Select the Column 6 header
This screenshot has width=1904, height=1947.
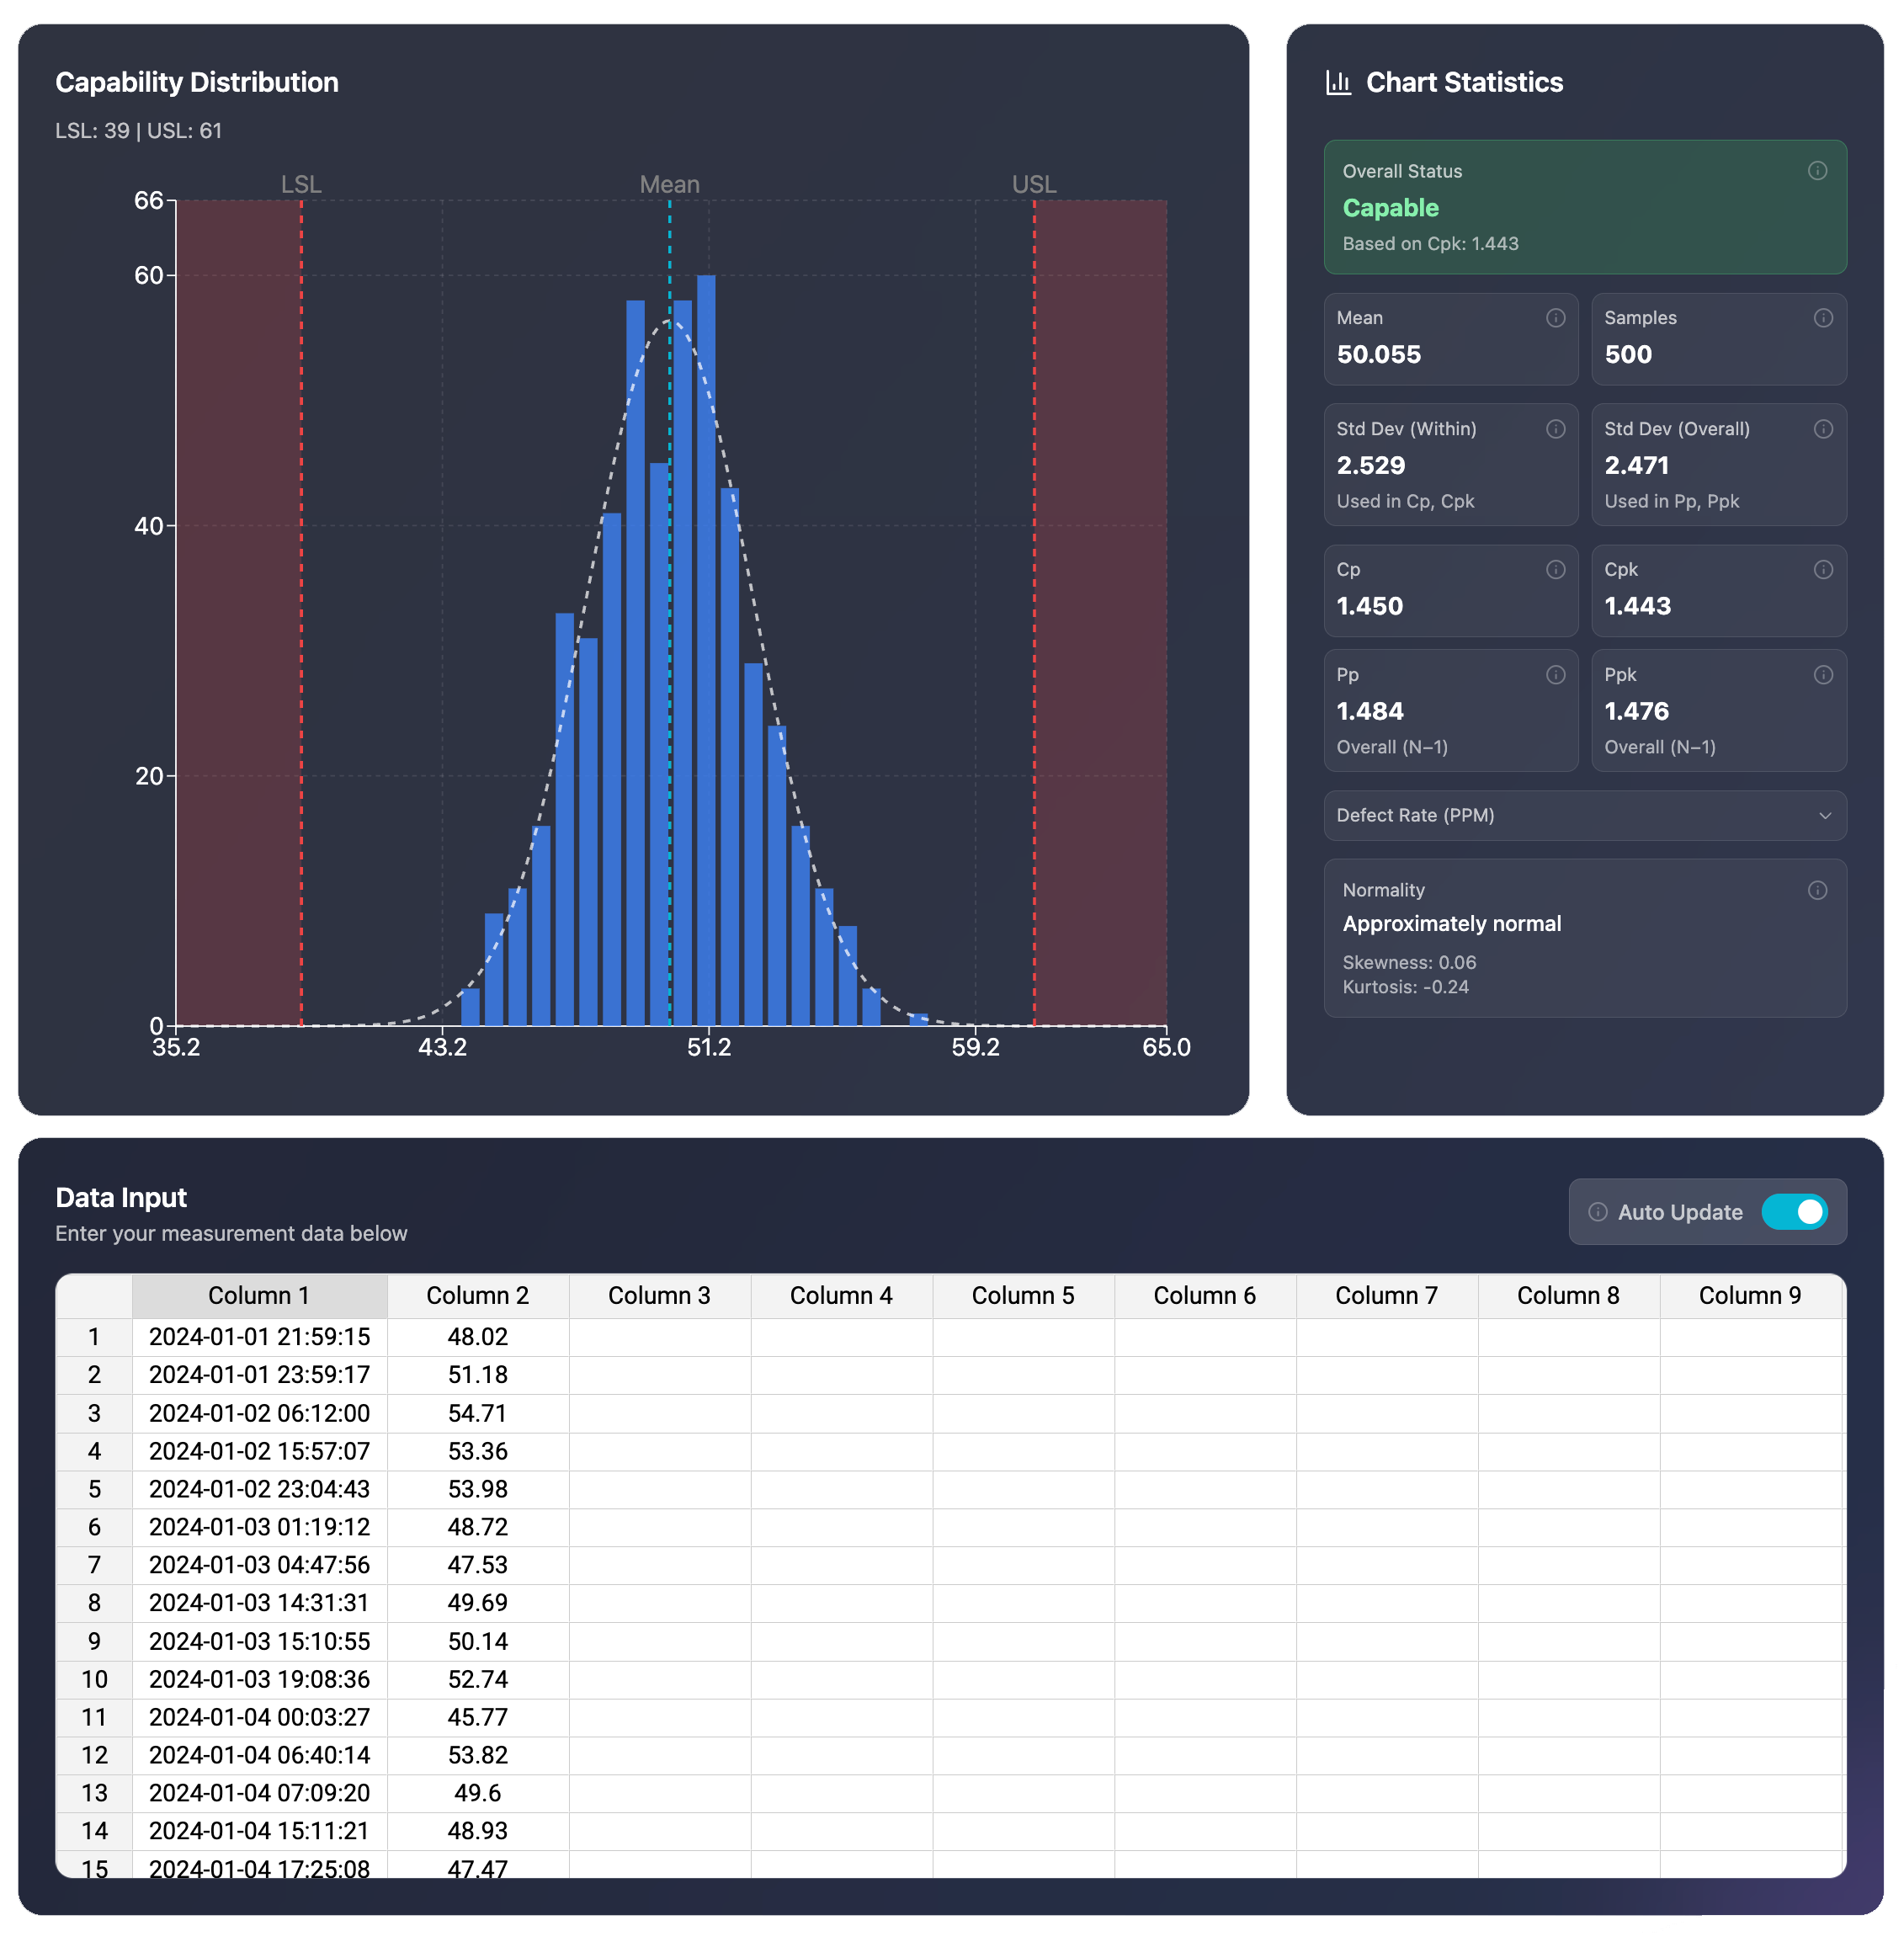[x=1205, y=1296]
